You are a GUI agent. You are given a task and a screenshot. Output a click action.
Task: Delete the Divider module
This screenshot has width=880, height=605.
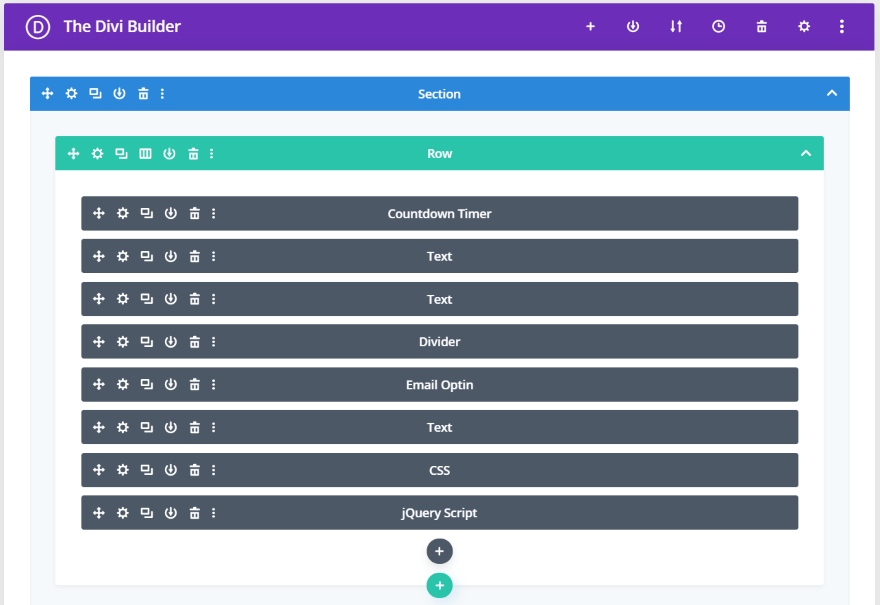click(x=195, y=342)
